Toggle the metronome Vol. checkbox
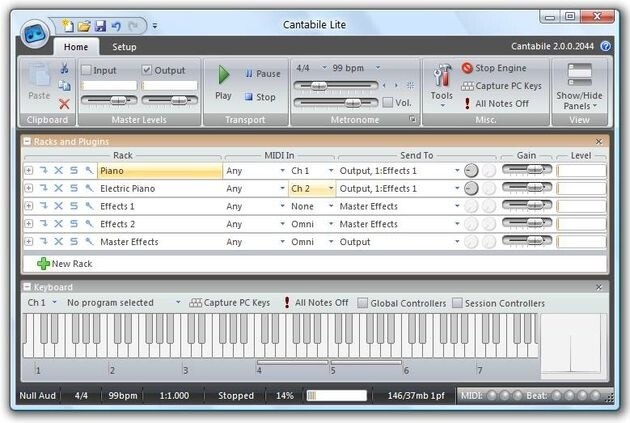The width and height of the screenshot is (630, 423). click(388, 102)
